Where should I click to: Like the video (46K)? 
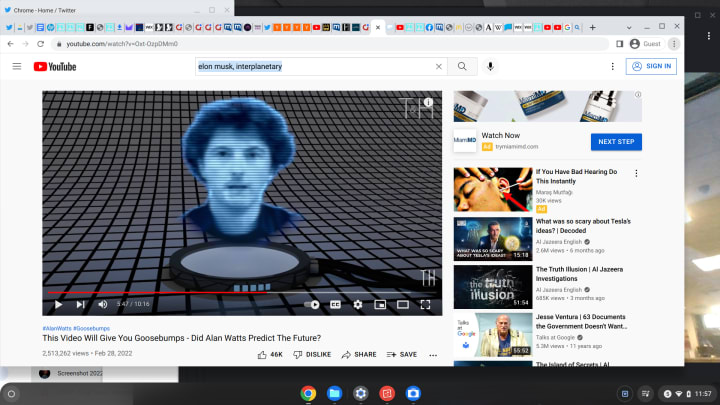[270, 354]
